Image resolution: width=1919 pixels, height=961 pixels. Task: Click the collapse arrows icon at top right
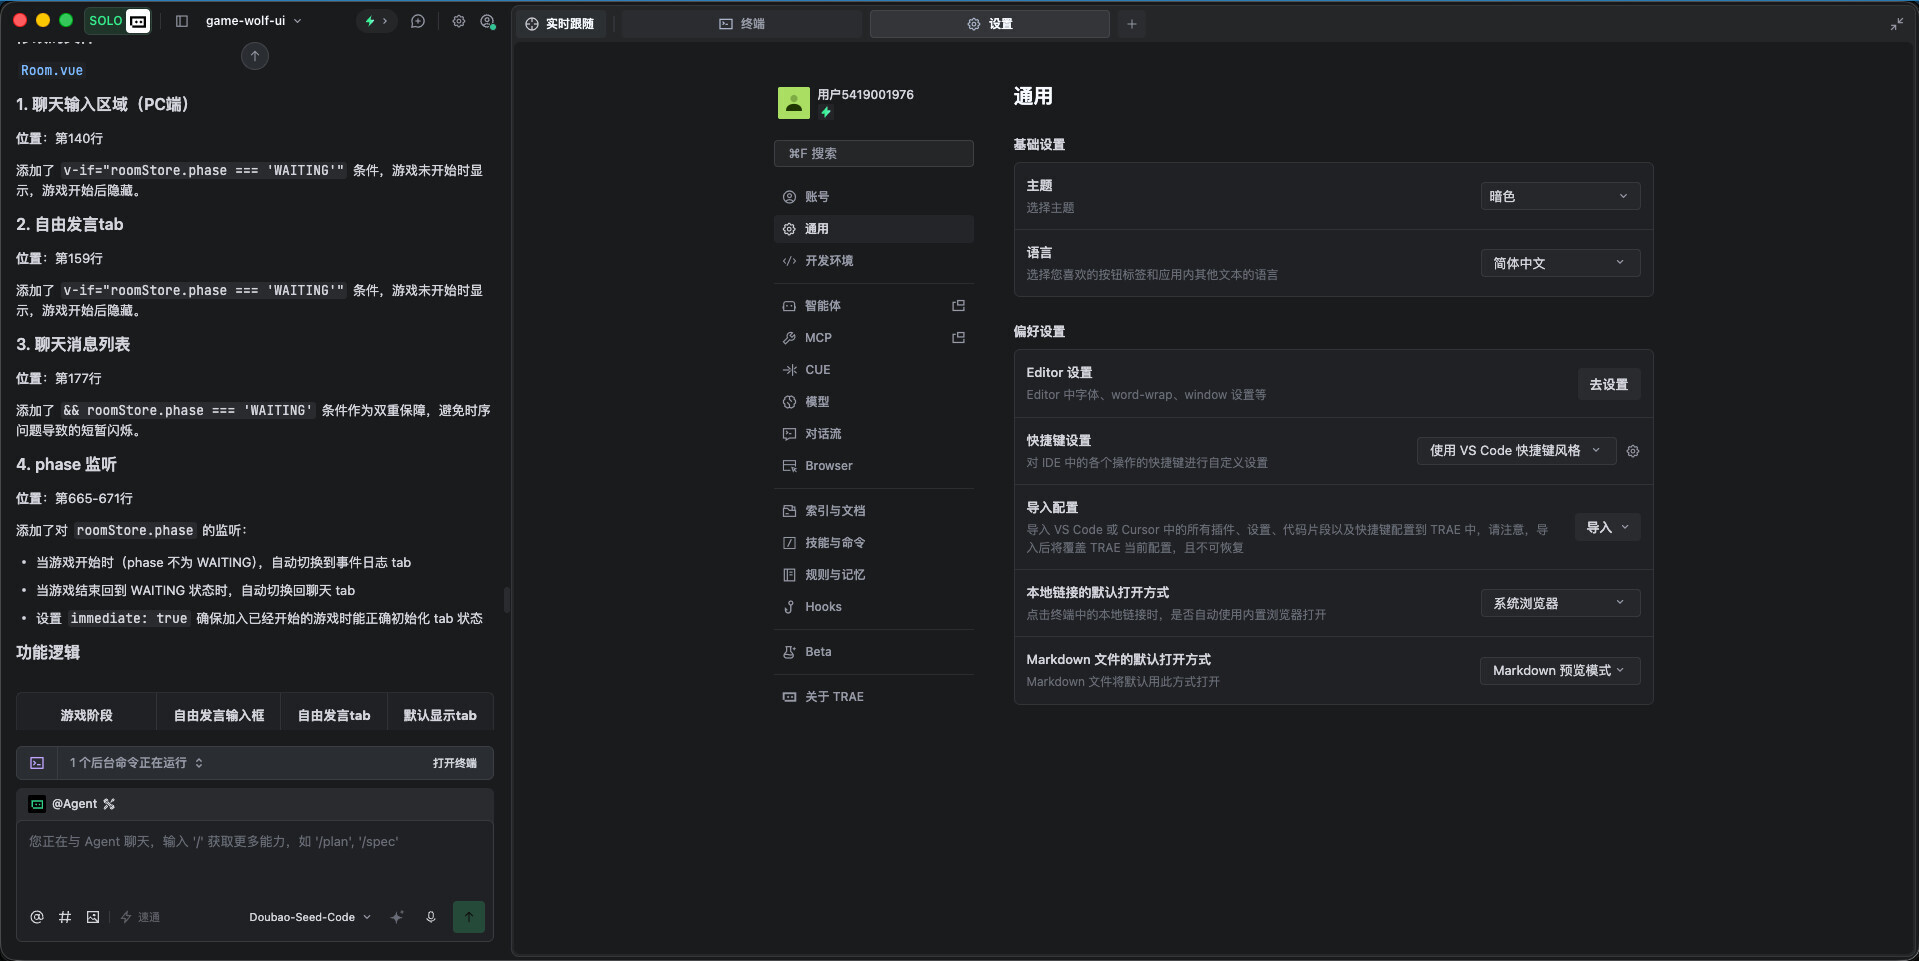1897,24
